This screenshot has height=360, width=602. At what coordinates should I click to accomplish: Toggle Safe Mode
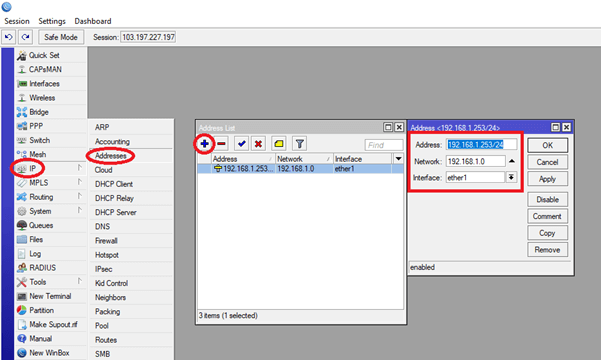point(61,37)
